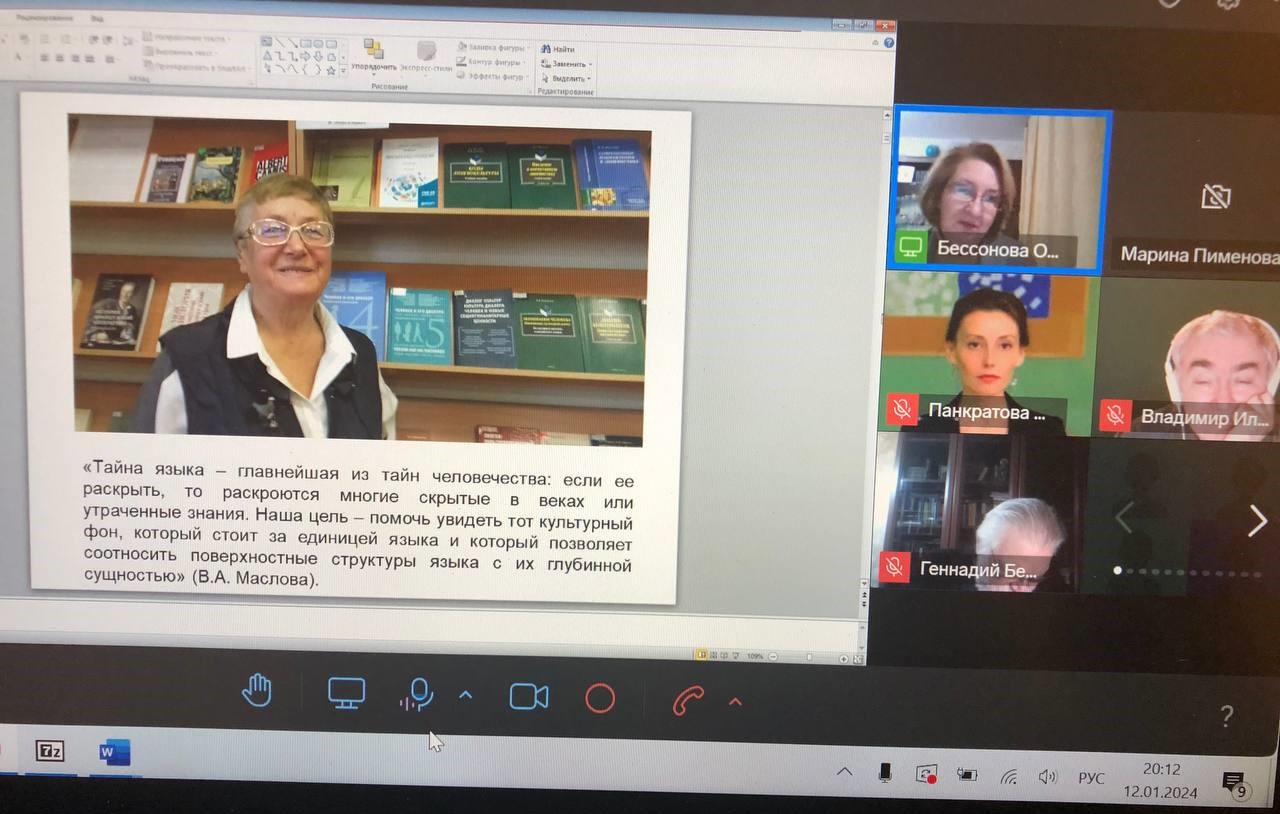The width and height of the screenshot is (1280, 814).
Task: Open the Вид ribbon tab
Action: coord(97,17)
